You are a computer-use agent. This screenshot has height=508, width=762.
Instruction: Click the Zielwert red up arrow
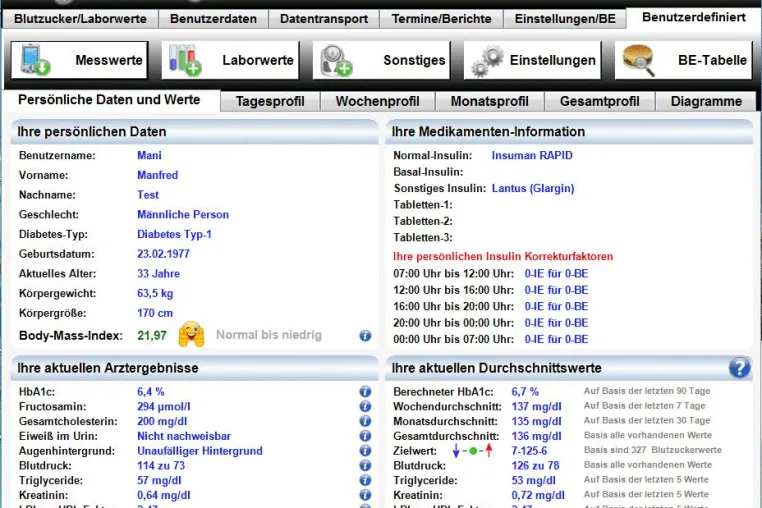point(489,451)
